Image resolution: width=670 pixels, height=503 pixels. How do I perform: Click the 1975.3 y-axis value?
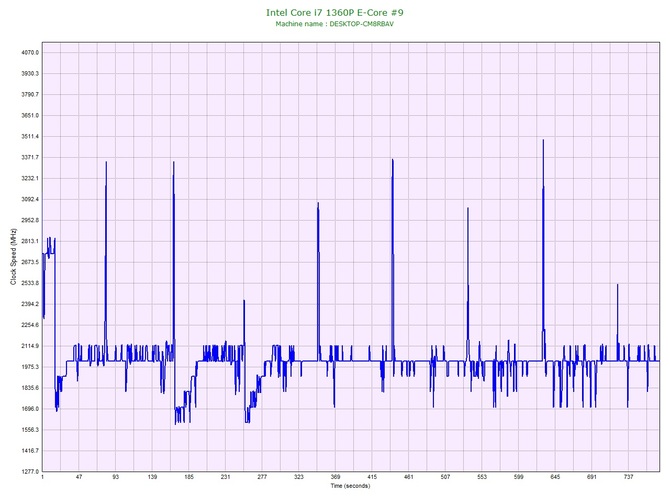pos(30,367)
